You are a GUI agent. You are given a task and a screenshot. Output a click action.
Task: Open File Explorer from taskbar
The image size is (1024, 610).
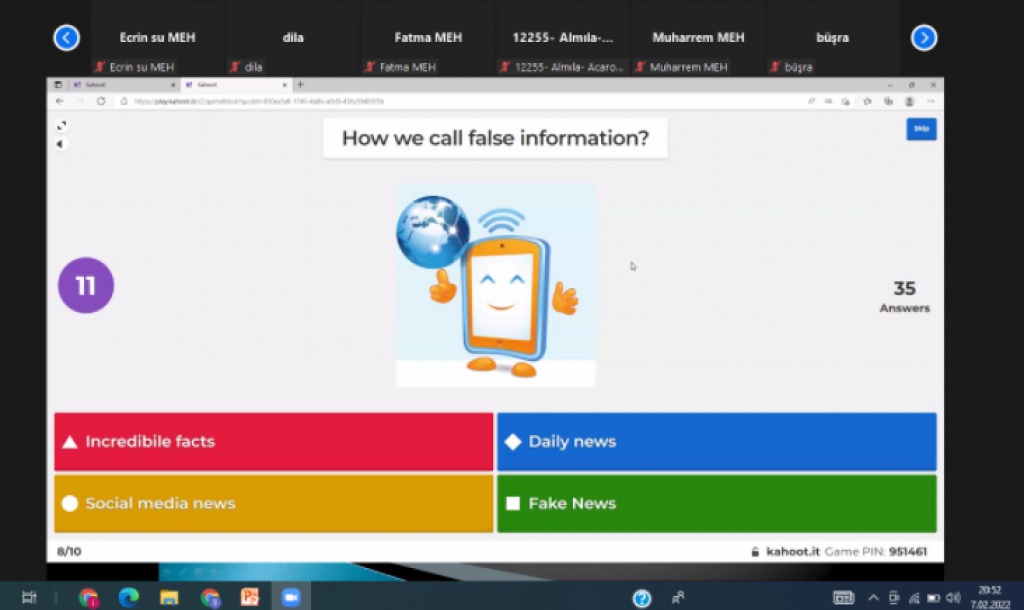(169, 597)
